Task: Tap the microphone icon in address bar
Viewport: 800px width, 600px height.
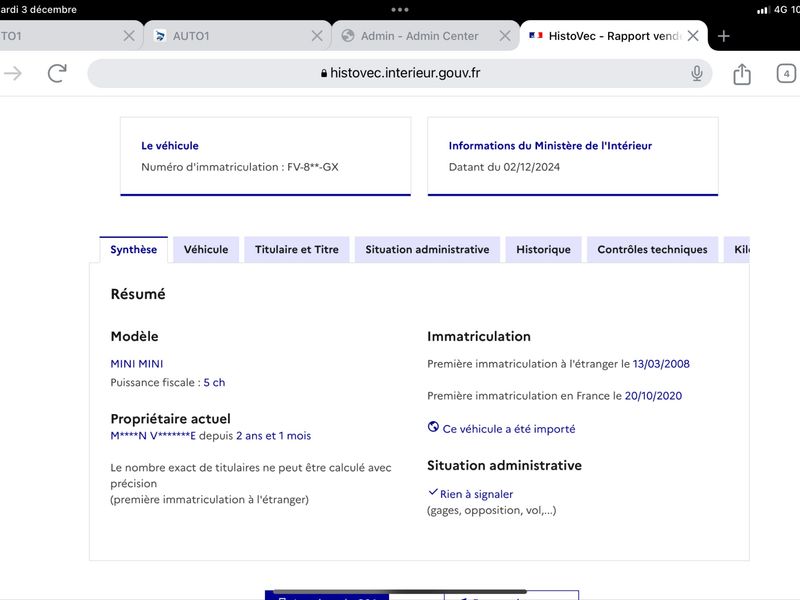Action: click(x=696, y=73)
